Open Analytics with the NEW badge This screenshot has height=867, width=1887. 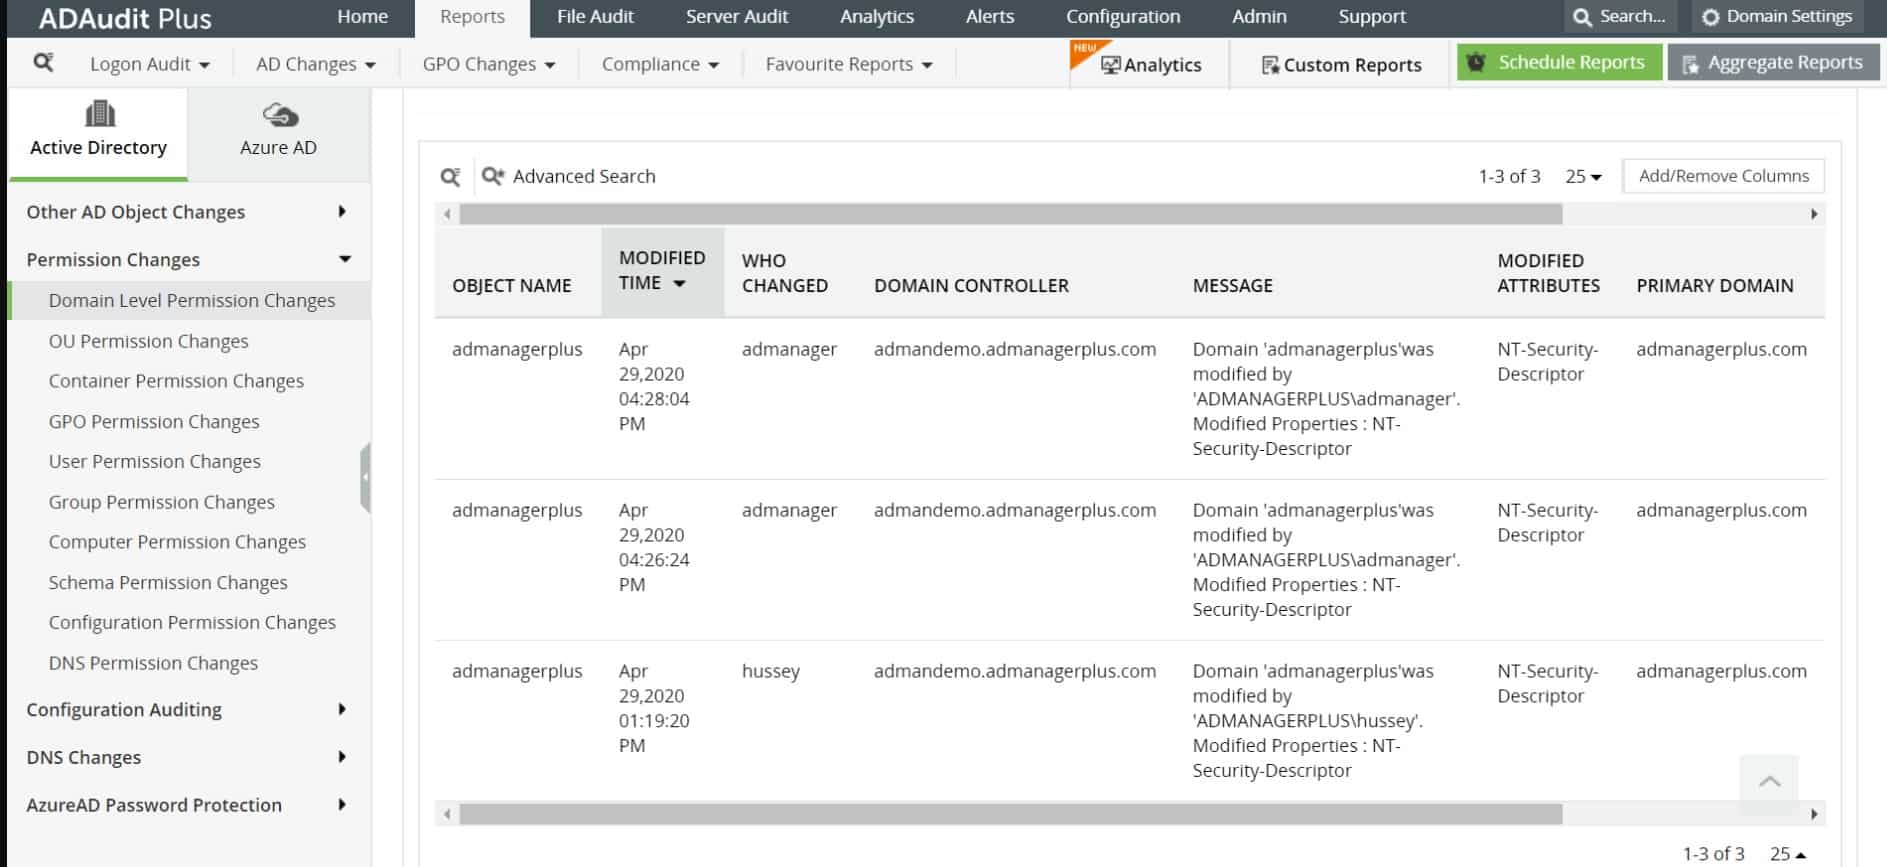click(1150, 65)
